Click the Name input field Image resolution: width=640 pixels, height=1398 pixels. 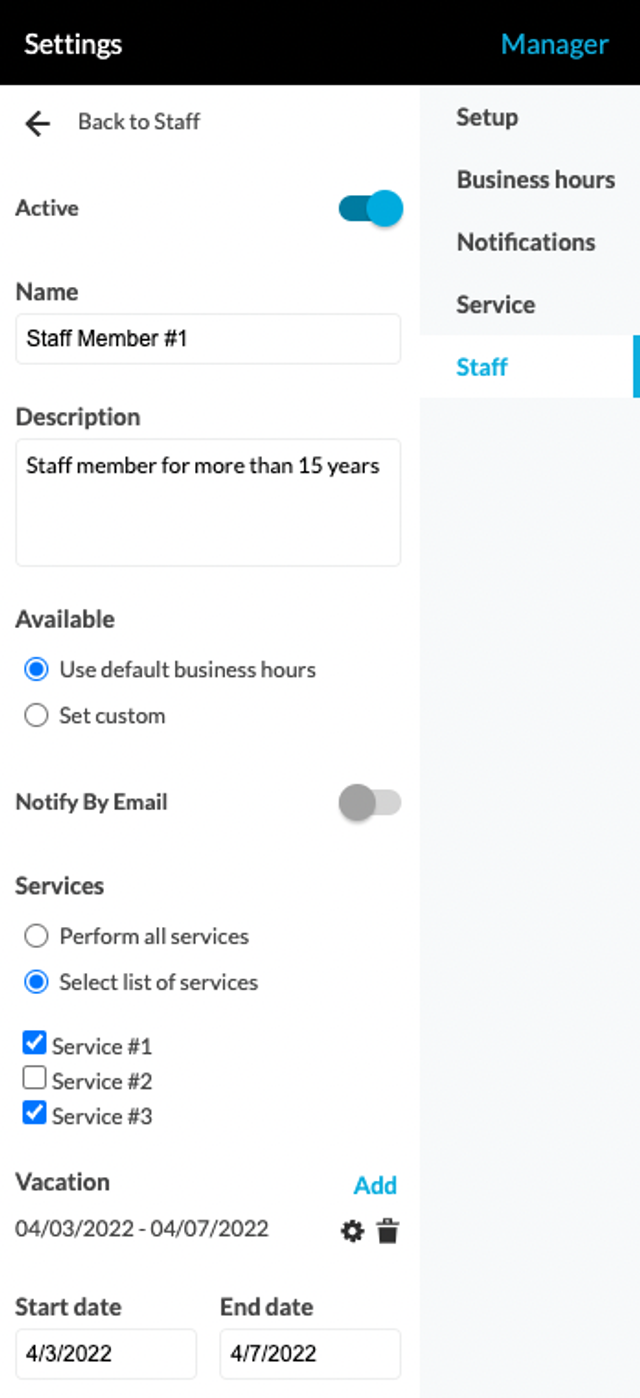point(208,339)
